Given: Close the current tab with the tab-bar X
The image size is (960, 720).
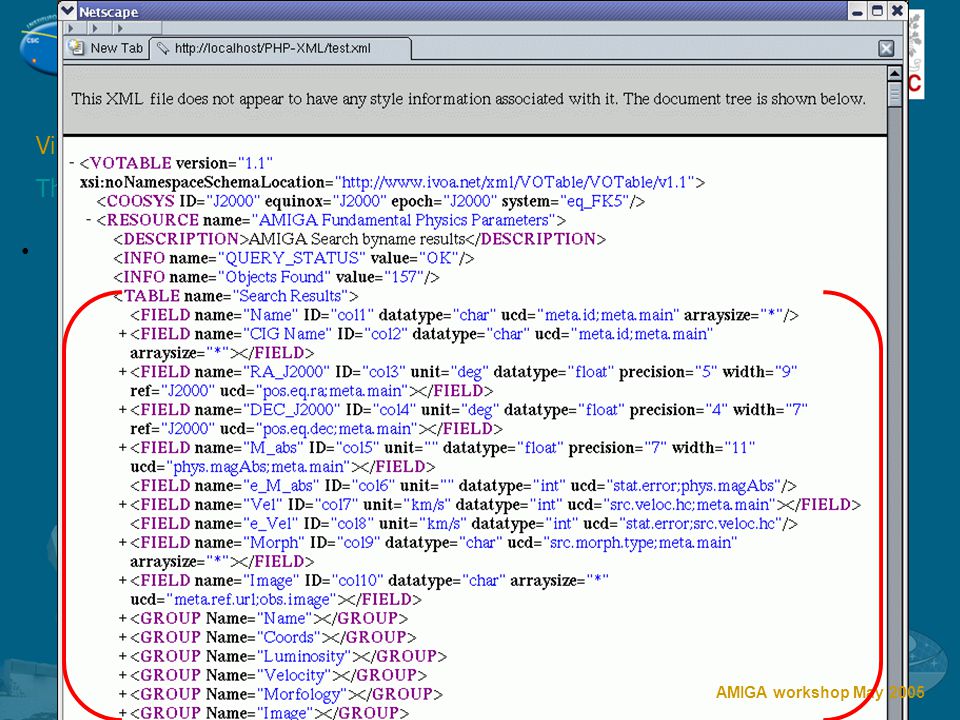Looking at the screenshot, I should pyautogui.click(x=886, y=48).
